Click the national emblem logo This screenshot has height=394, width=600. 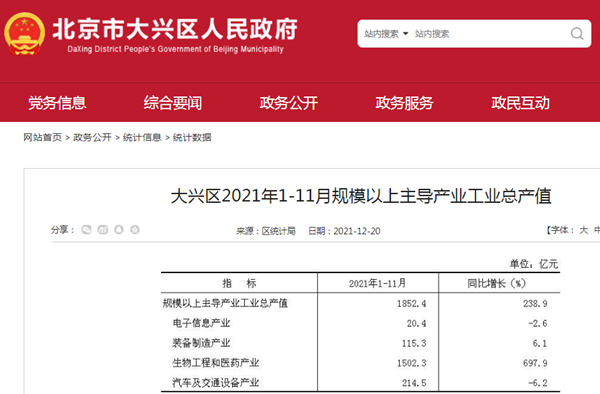(x=24, y=34)
